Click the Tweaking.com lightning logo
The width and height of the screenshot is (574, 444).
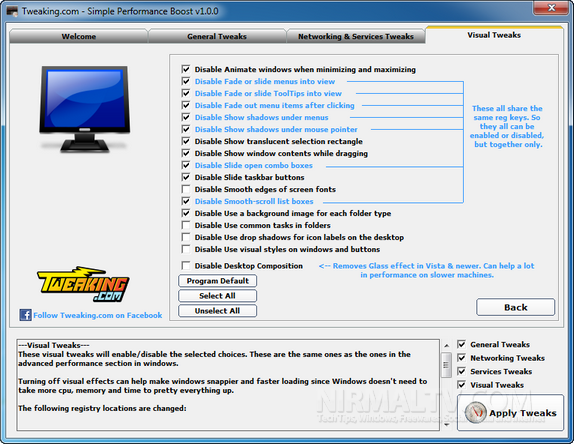83,284
